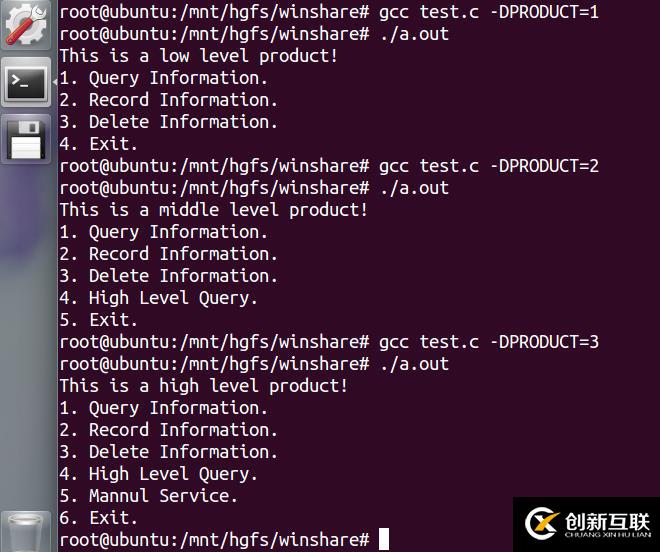
Task: Open System Settings from the launcher
Action: point(25,25)
